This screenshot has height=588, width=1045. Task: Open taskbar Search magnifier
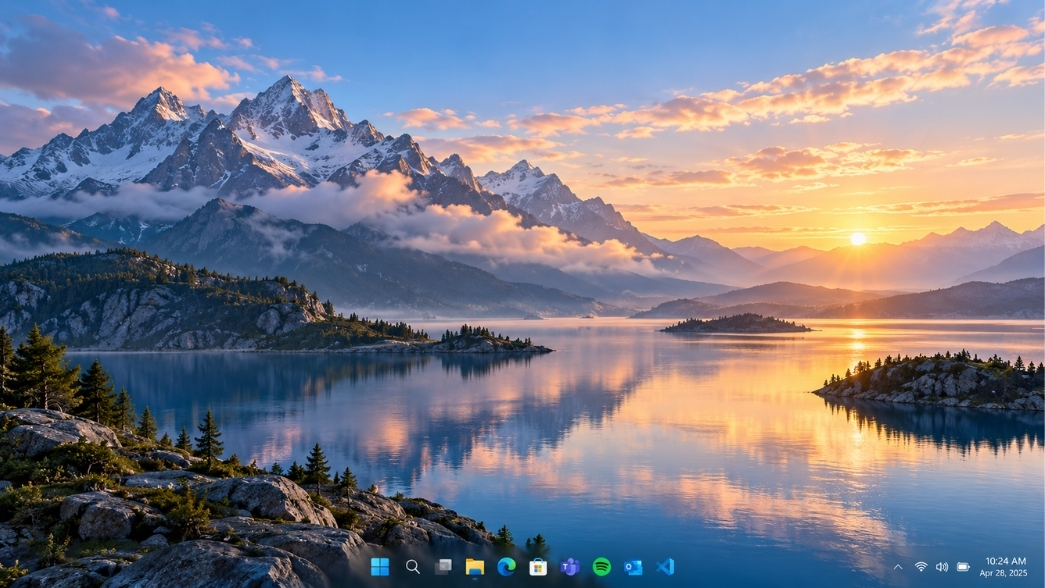tap(413, 567)
